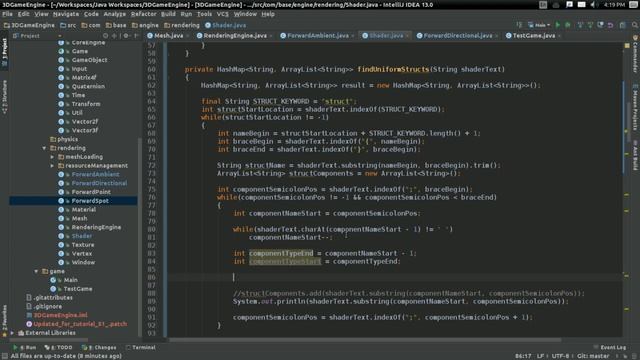
Task: Switch to the TestGame.java tab
Action: [x=533, y=36]
